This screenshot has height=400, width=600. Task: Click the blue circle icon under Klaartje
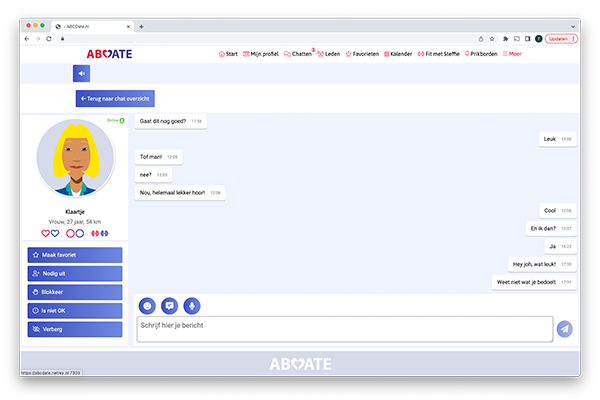click(x=80, y=233)
